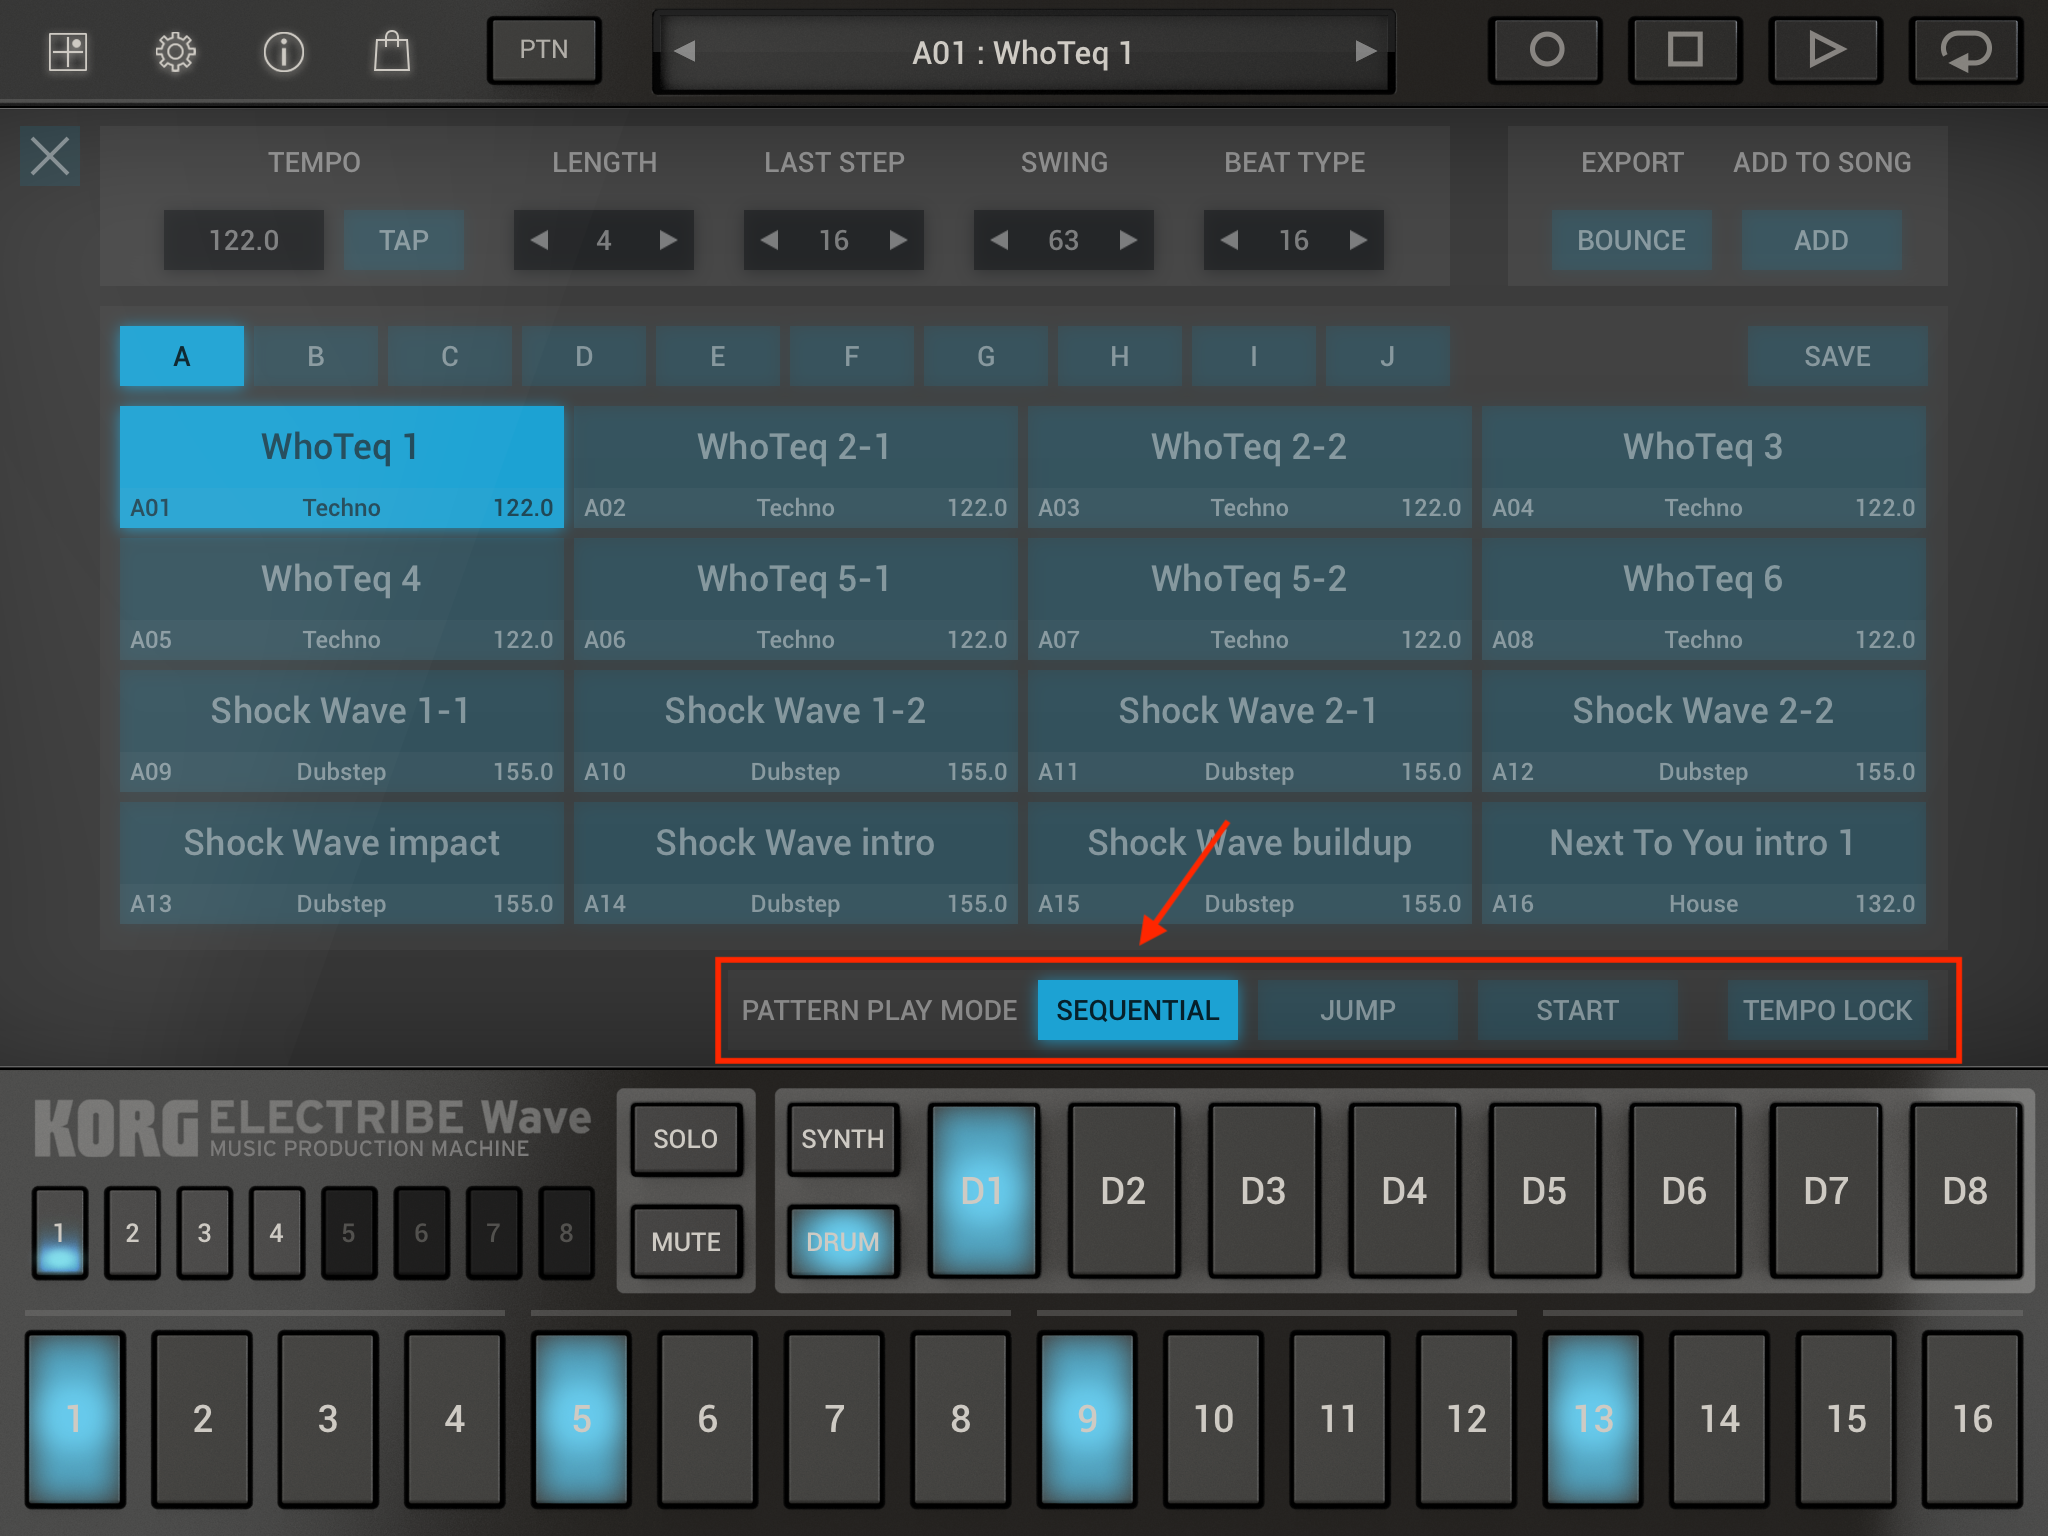Click the stop square button

[x=1685, y=50]
